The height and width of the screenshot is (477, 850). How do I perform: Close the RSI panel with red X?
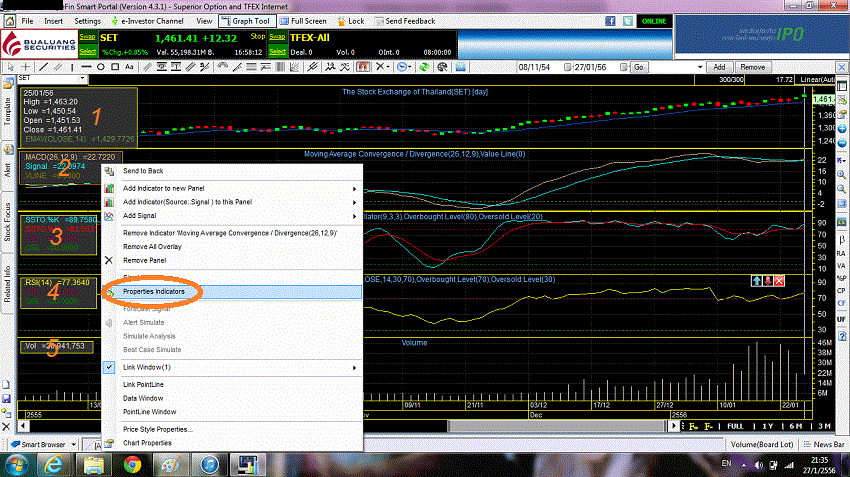[x=779, y=281]
